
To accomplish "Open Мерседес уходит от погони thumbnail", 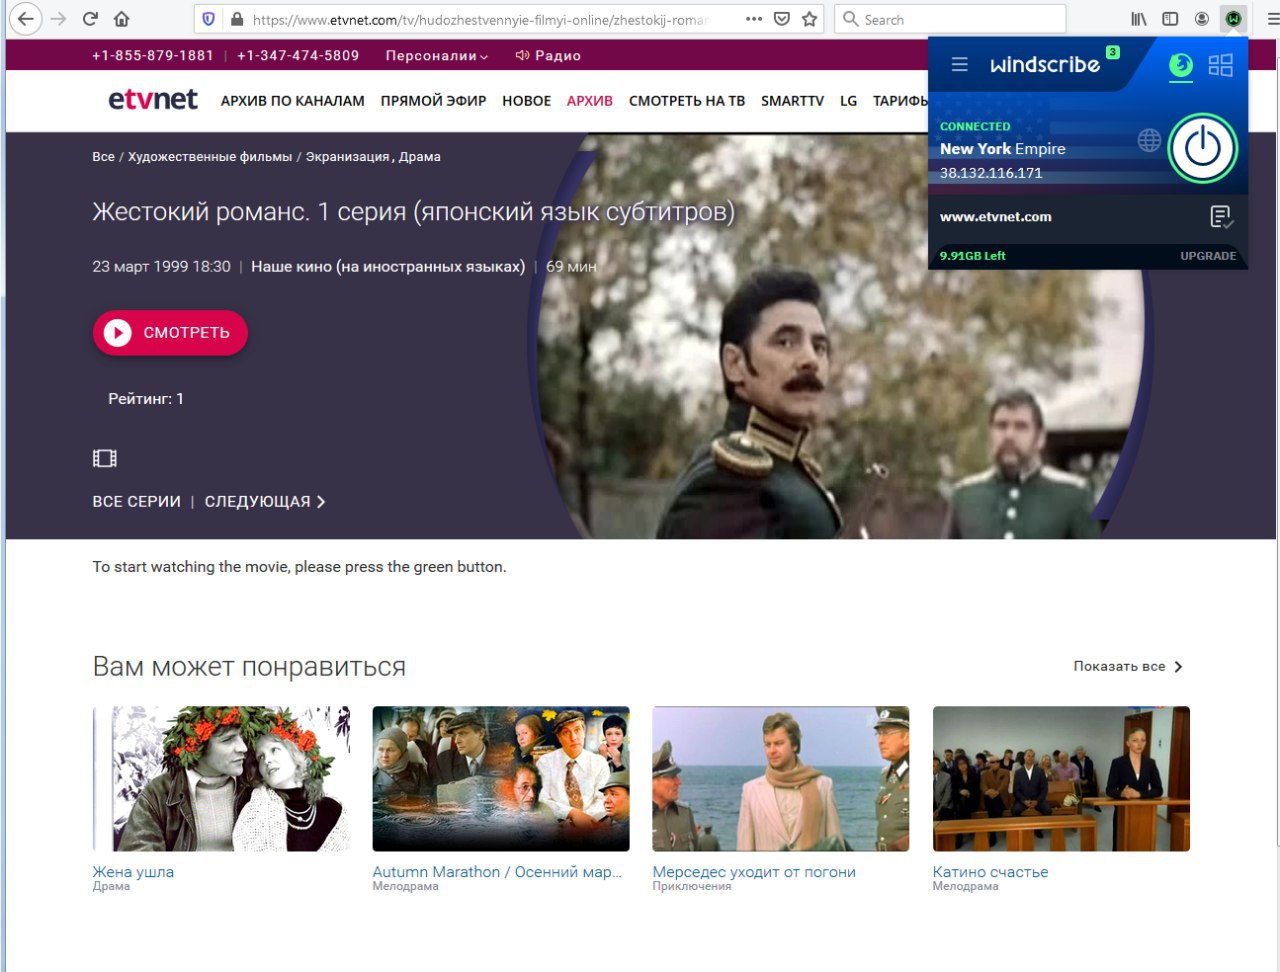I will tap(781, 779).
